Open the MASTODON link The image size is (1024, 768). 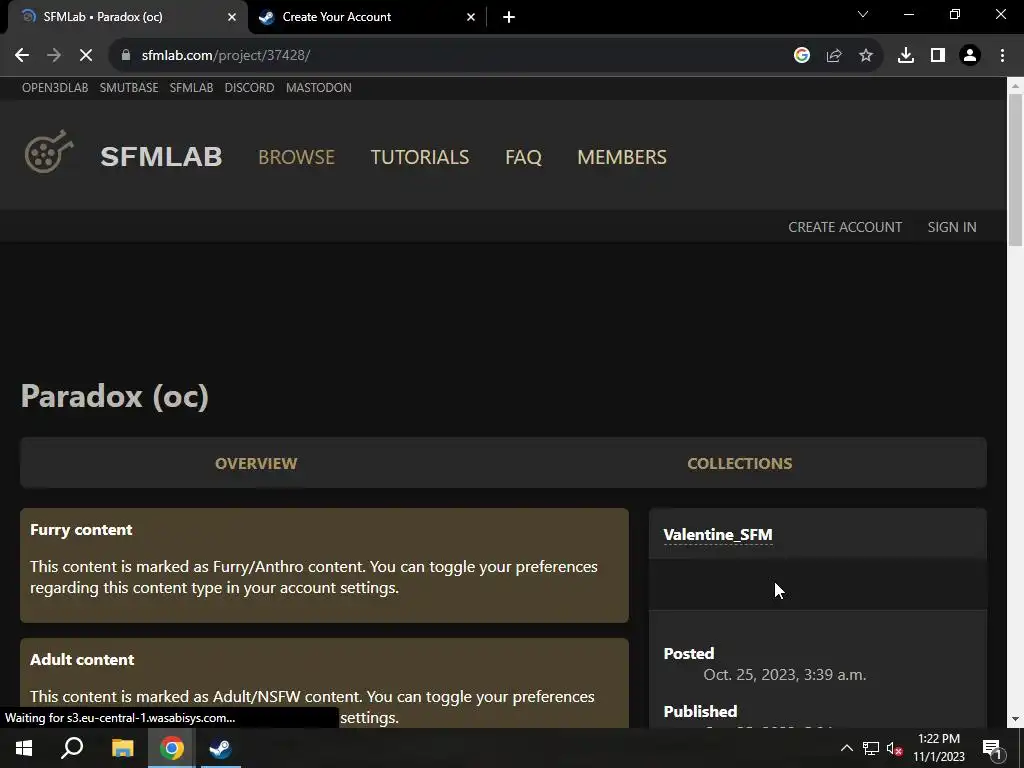(319, 88)
